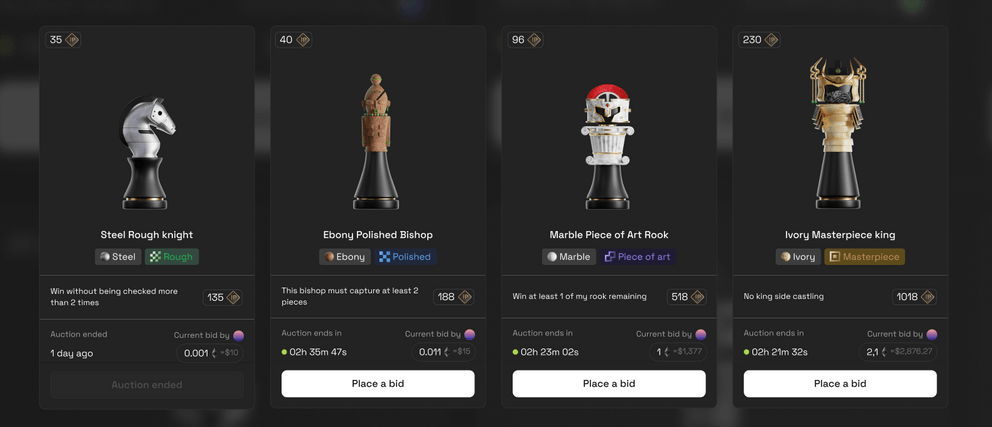Image resolution: width=992 pixels, height=427 pixels.
Task: Click the Rough rarity tag
Action: click(172, 257)
